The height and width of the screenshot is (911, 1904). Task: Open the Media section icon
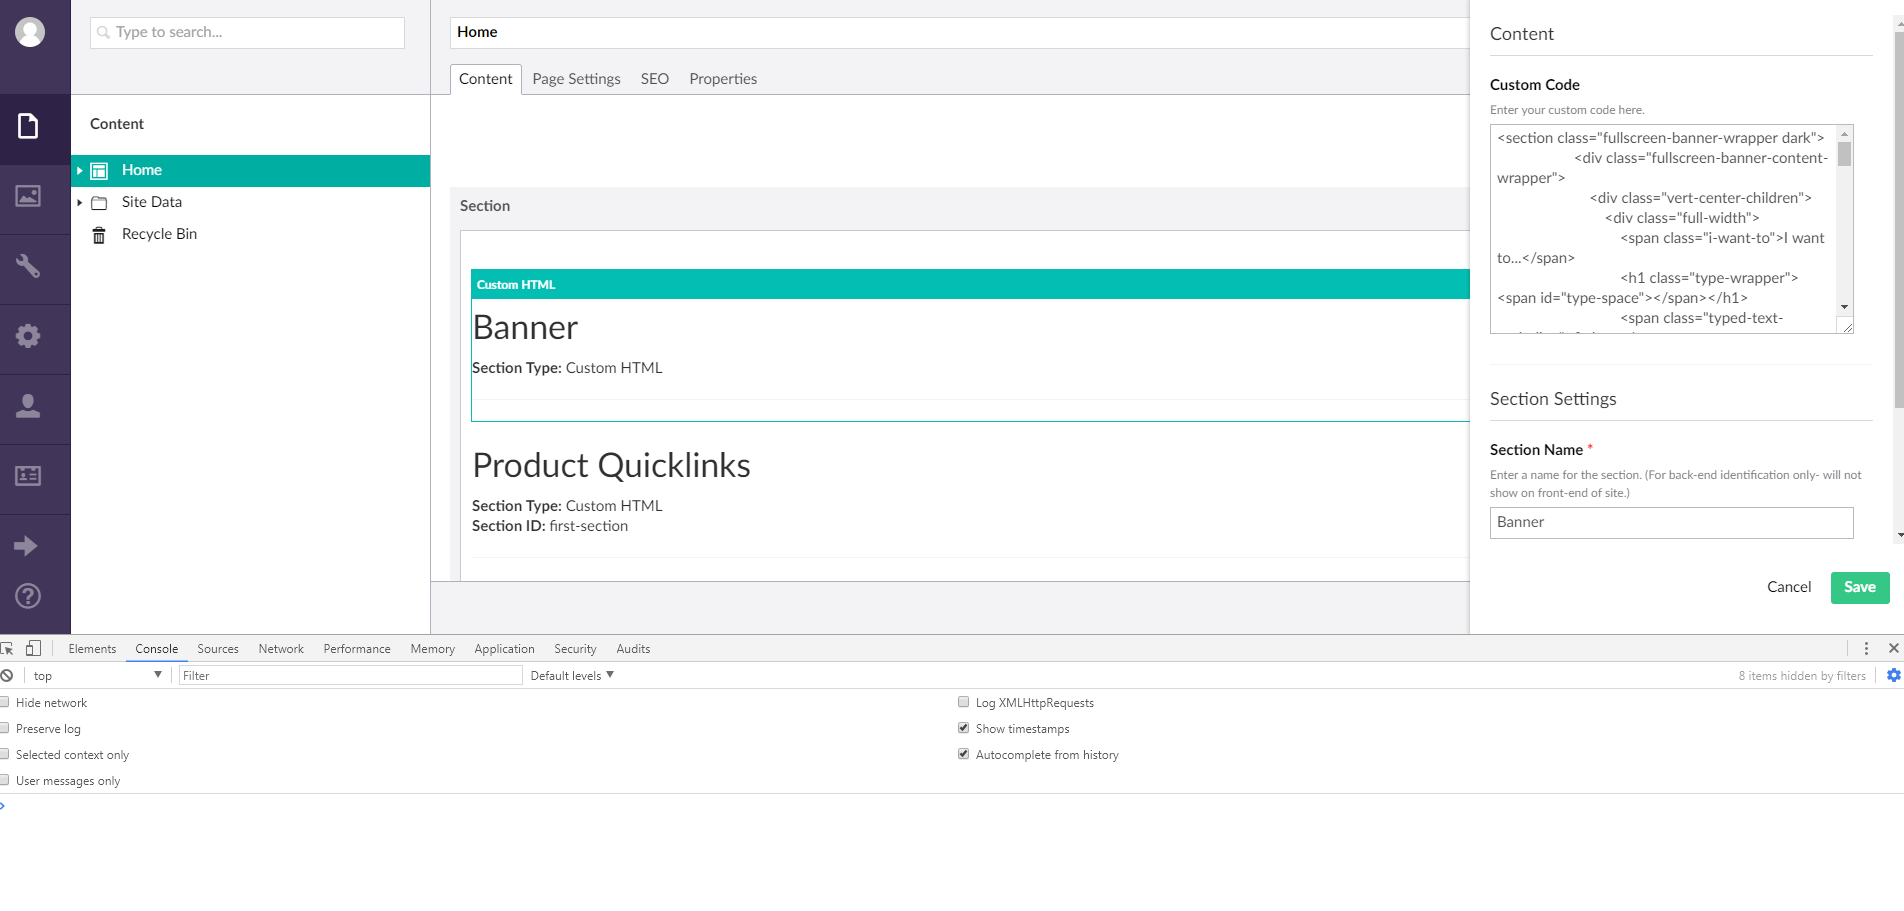point(28,196)
